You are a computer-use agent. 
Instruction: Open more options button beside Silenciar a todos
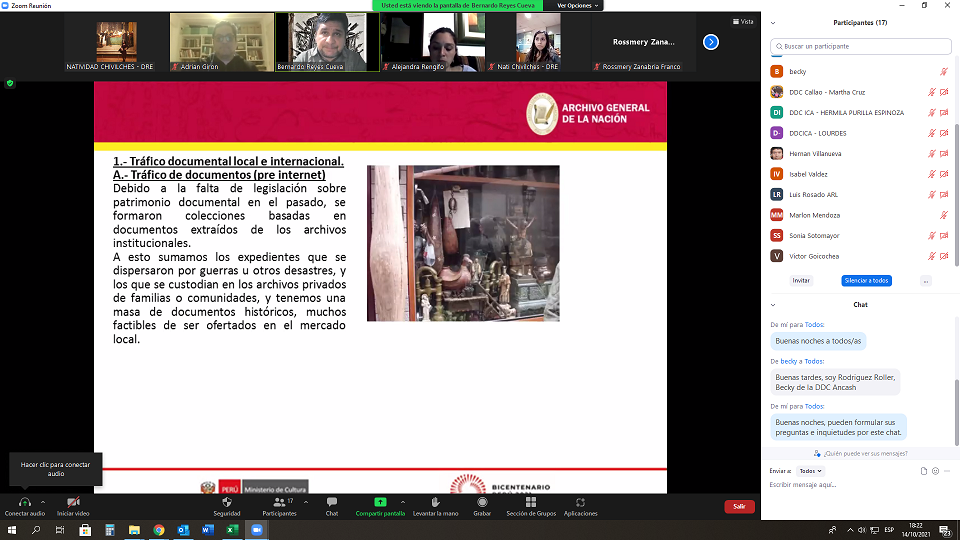(926, 280)
